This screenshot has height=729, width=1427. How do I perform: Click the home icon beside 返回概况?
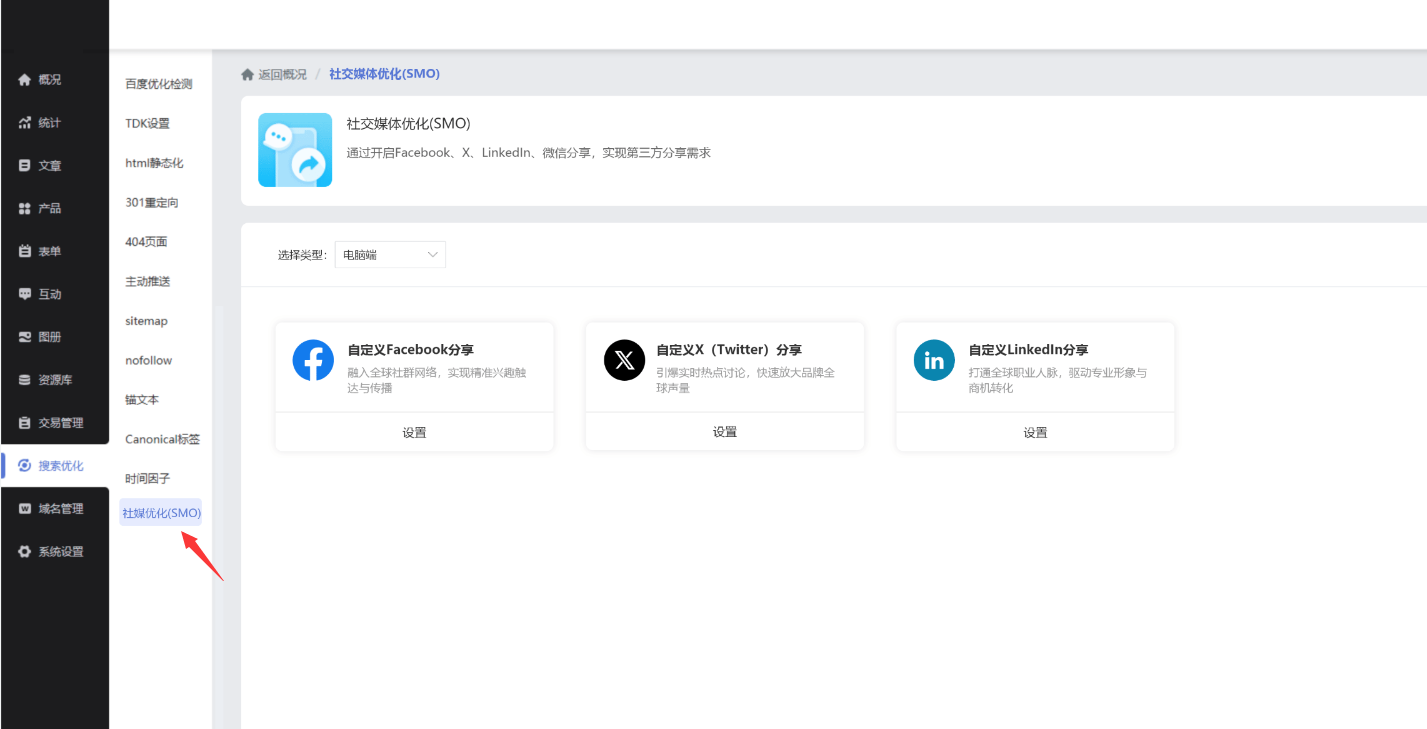click(247, 74)
